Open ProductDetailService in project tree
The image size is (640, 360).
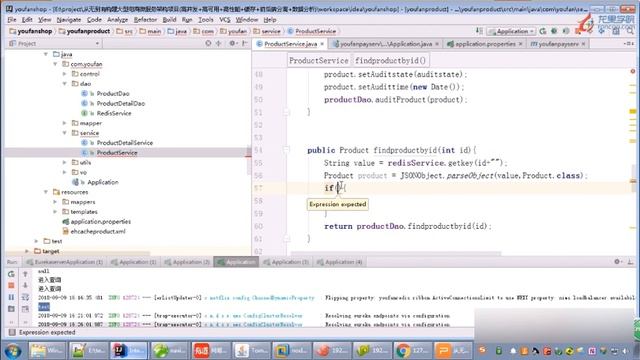(x=124, y=142)
